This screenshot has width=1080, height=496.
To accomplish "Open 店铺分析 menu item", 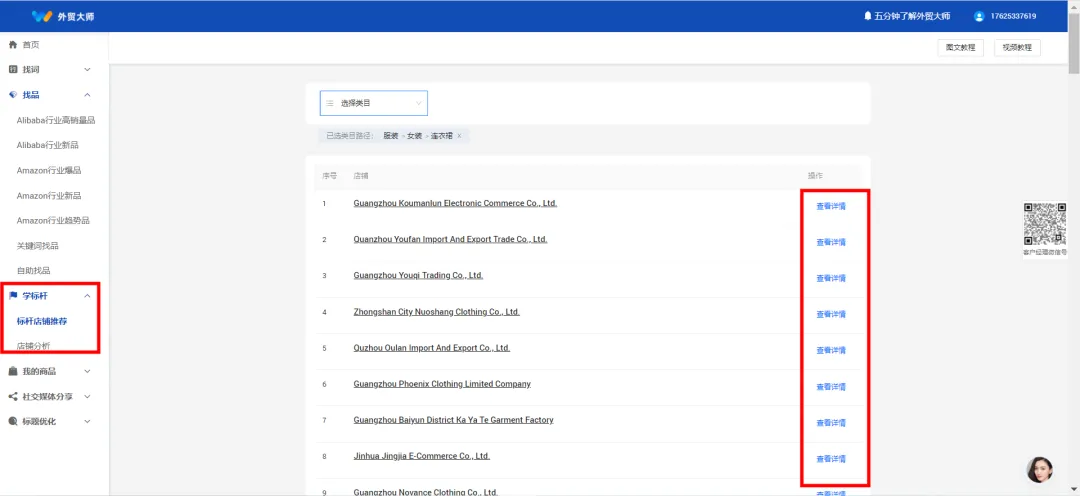I will pos(33,346).
